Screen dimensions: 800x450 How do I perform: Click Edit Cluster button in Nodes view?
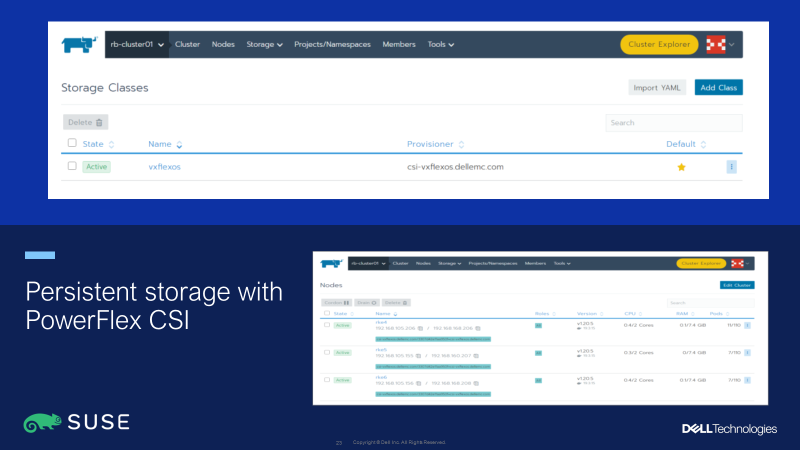tap(737, 285)
